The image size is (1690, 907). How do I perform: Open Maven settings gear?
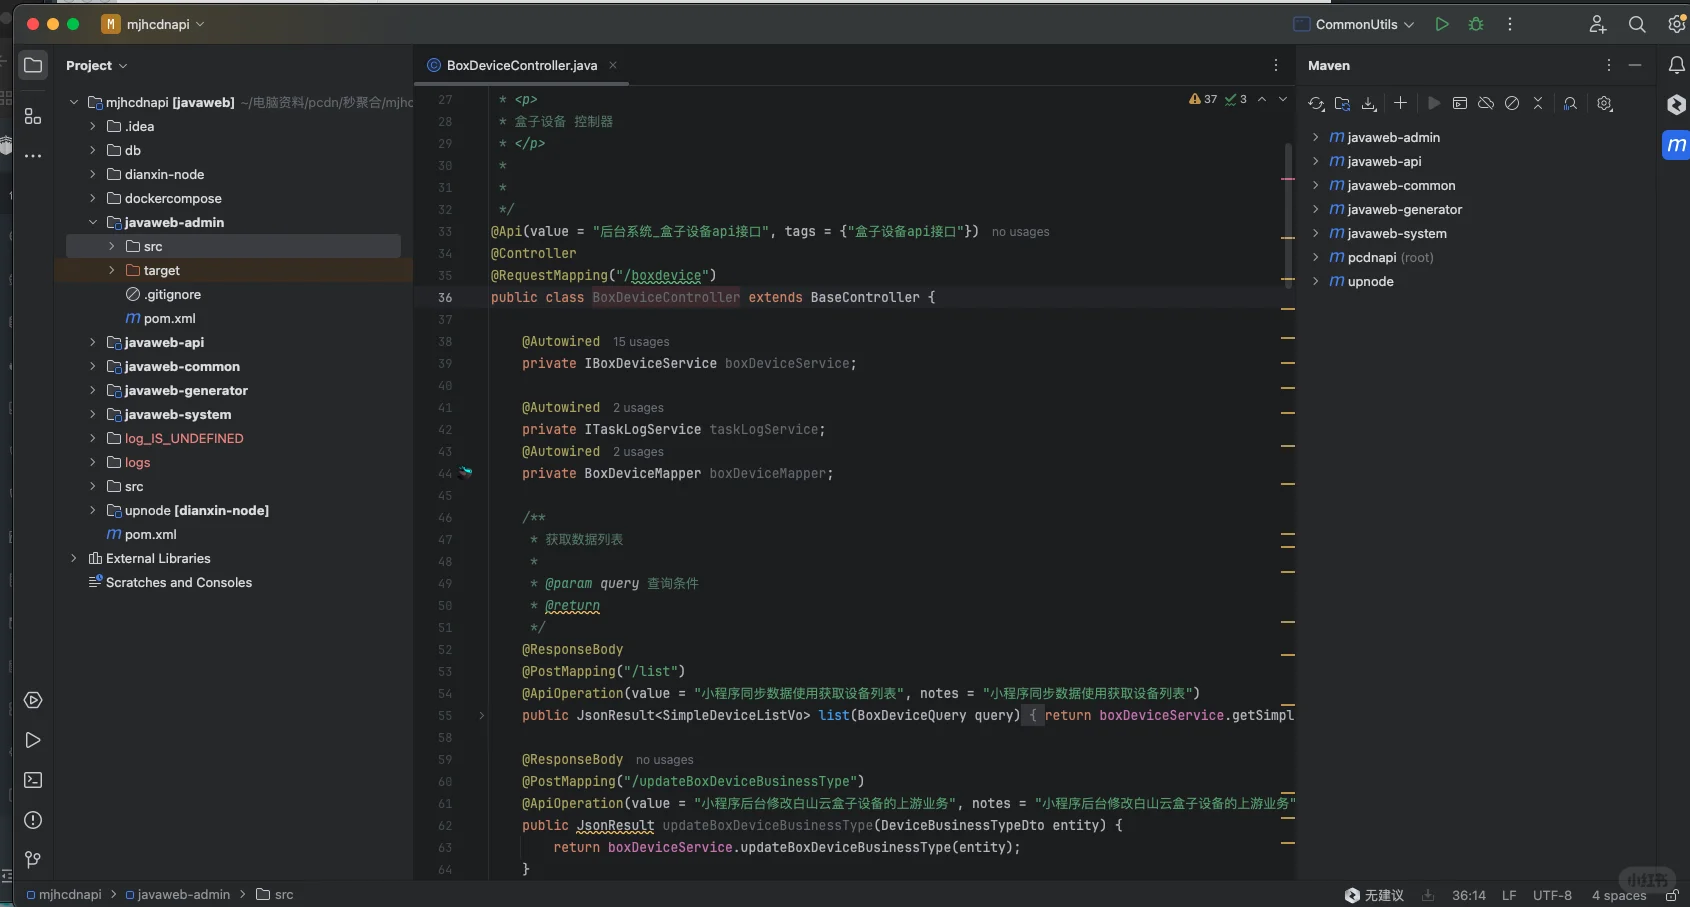coord(1605,104)
